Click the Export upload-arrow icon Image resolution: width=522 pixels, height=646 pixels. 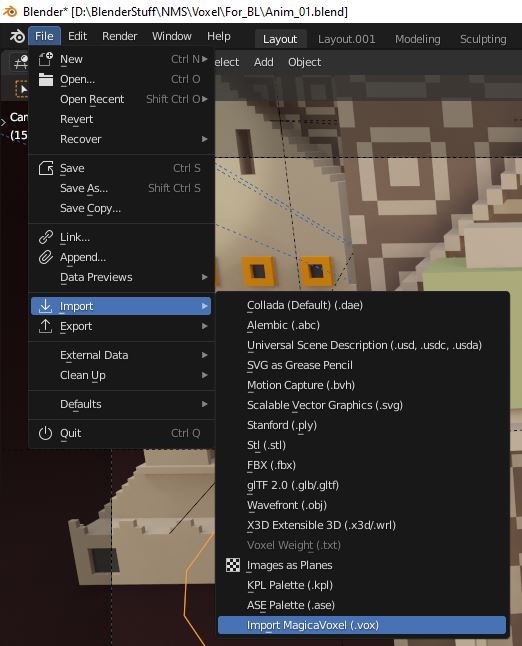[45, 326]
